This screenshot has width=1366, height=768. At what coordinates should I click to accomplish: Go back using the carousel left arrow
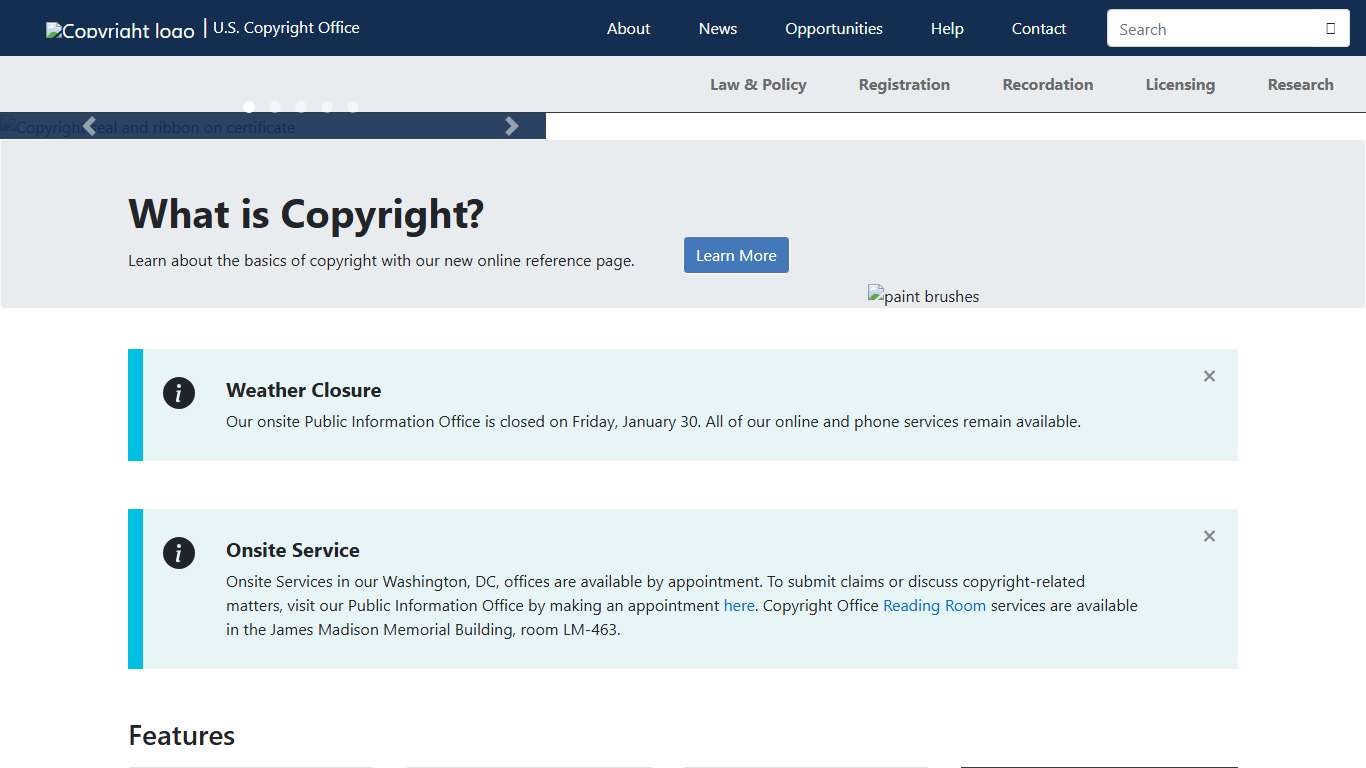coord(89,125)
